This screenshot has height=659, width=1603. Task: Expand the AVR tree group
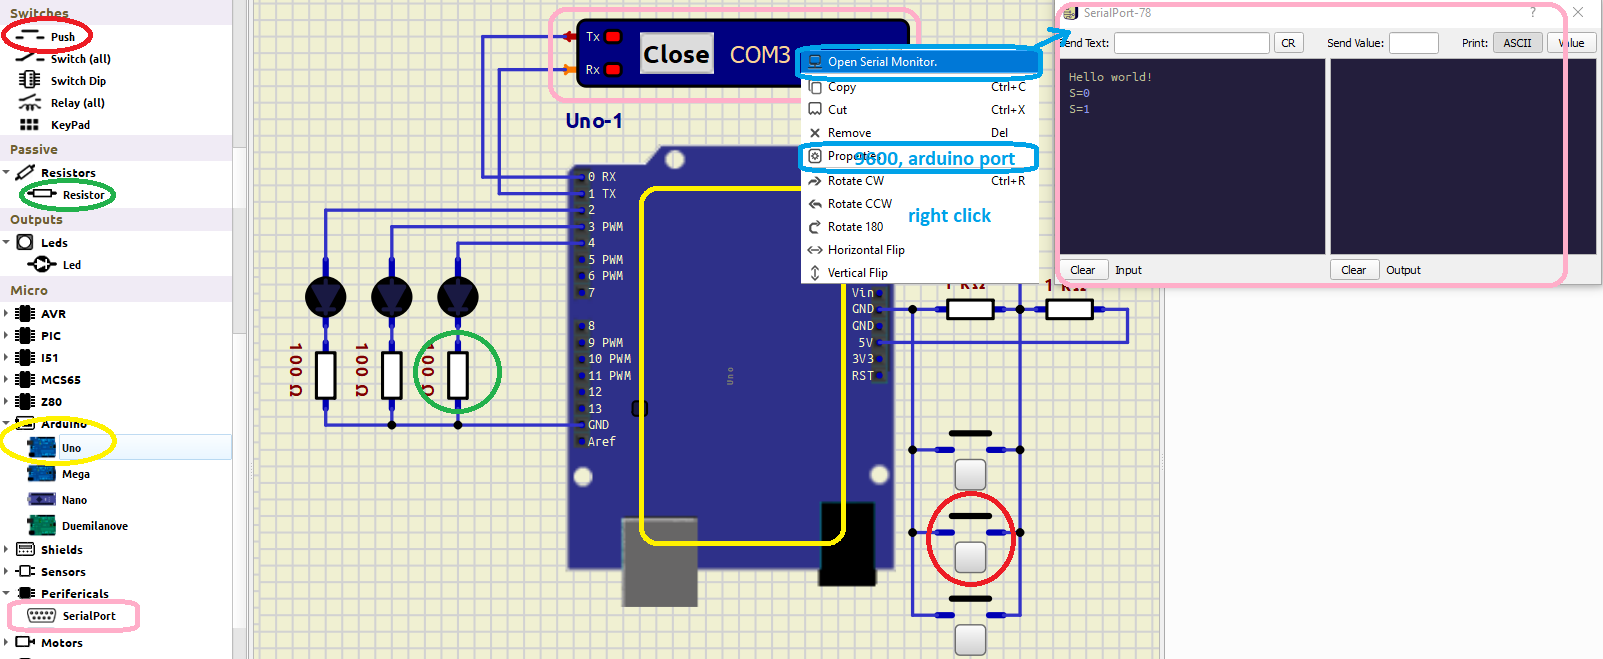pyautogui.click(x=6, y=314)
